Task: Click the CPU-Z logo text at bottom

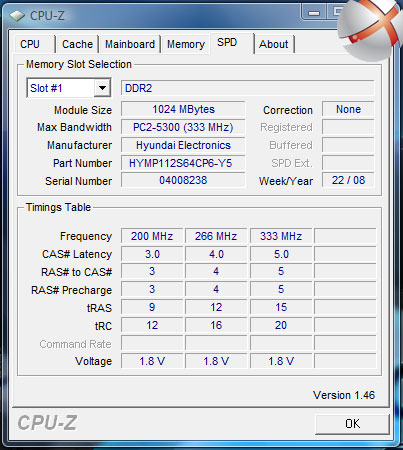Action: click(x=47, y=423)
